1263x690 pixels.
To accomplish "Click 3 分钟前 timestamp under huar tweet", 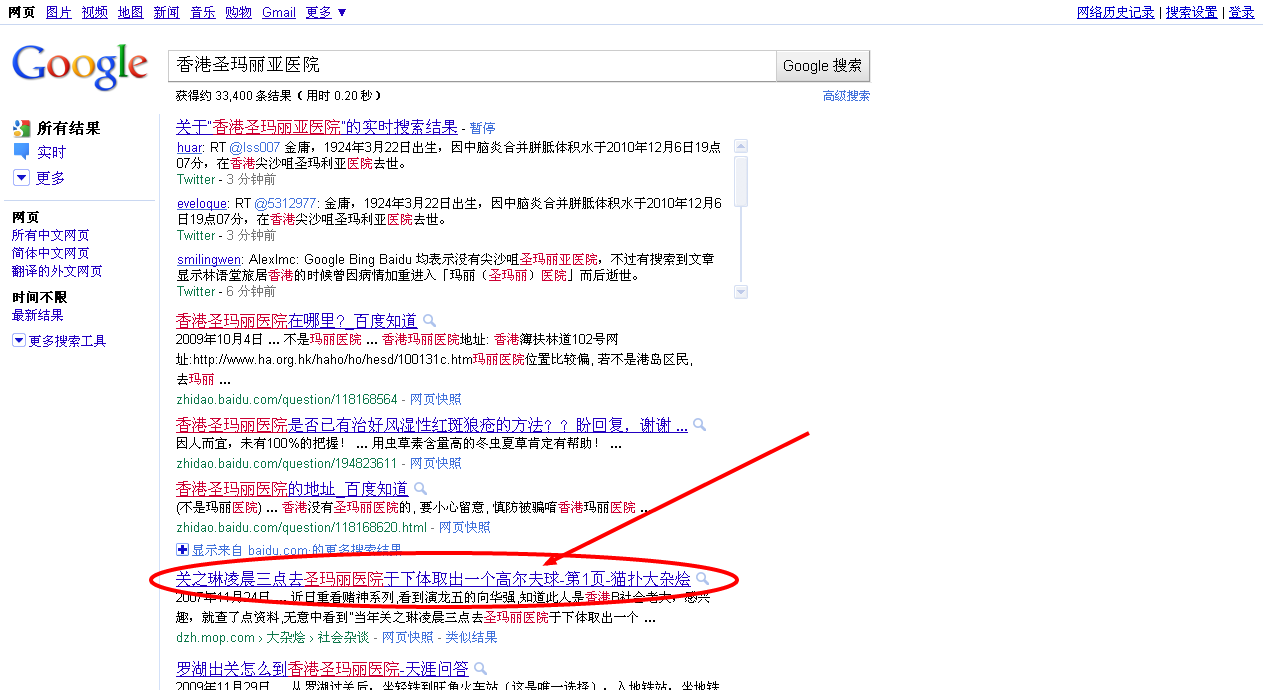I will click(251, 179).
